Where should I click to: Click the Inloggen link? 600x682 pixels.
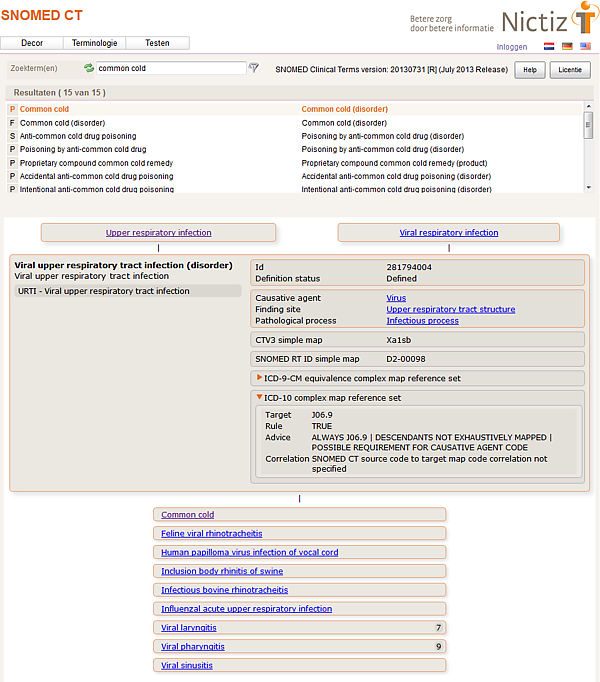(x=511, y=47)
